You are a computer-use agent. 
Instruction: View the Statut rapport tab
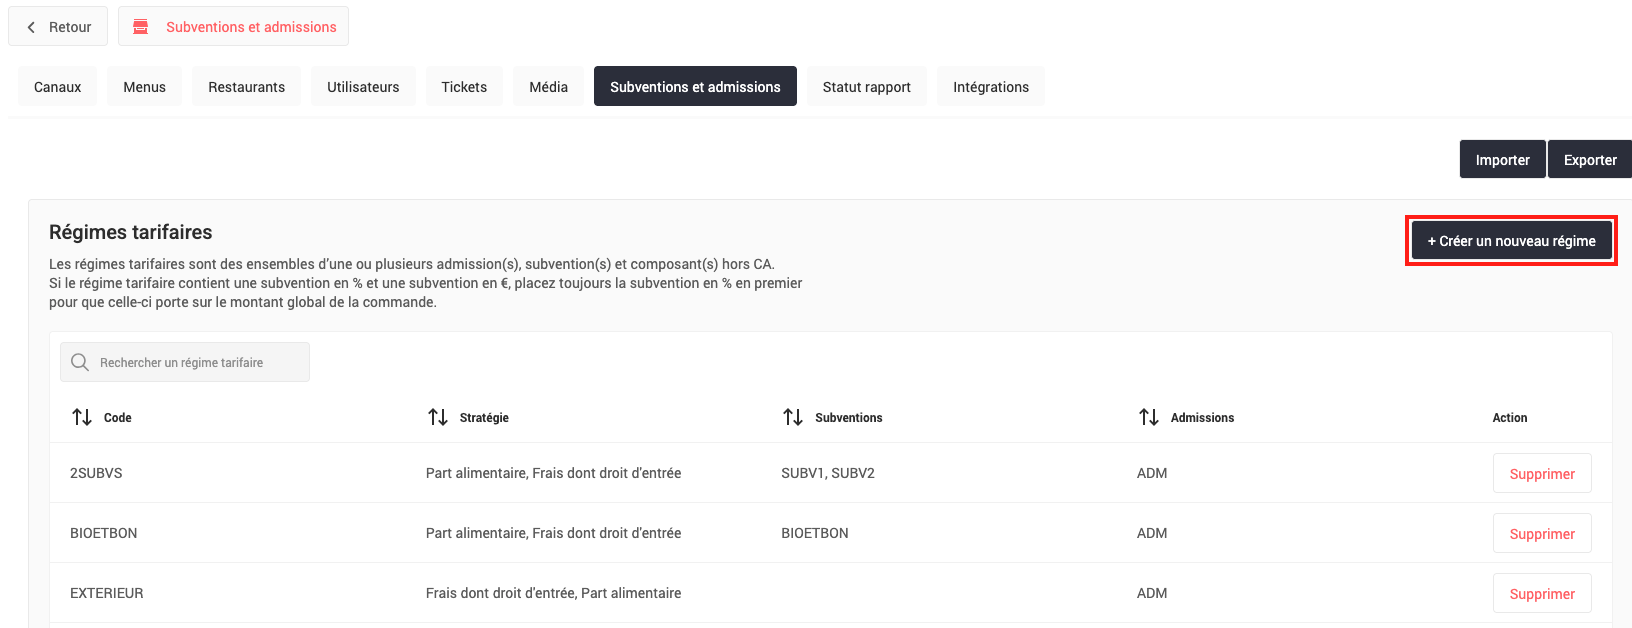click(866, 87)
